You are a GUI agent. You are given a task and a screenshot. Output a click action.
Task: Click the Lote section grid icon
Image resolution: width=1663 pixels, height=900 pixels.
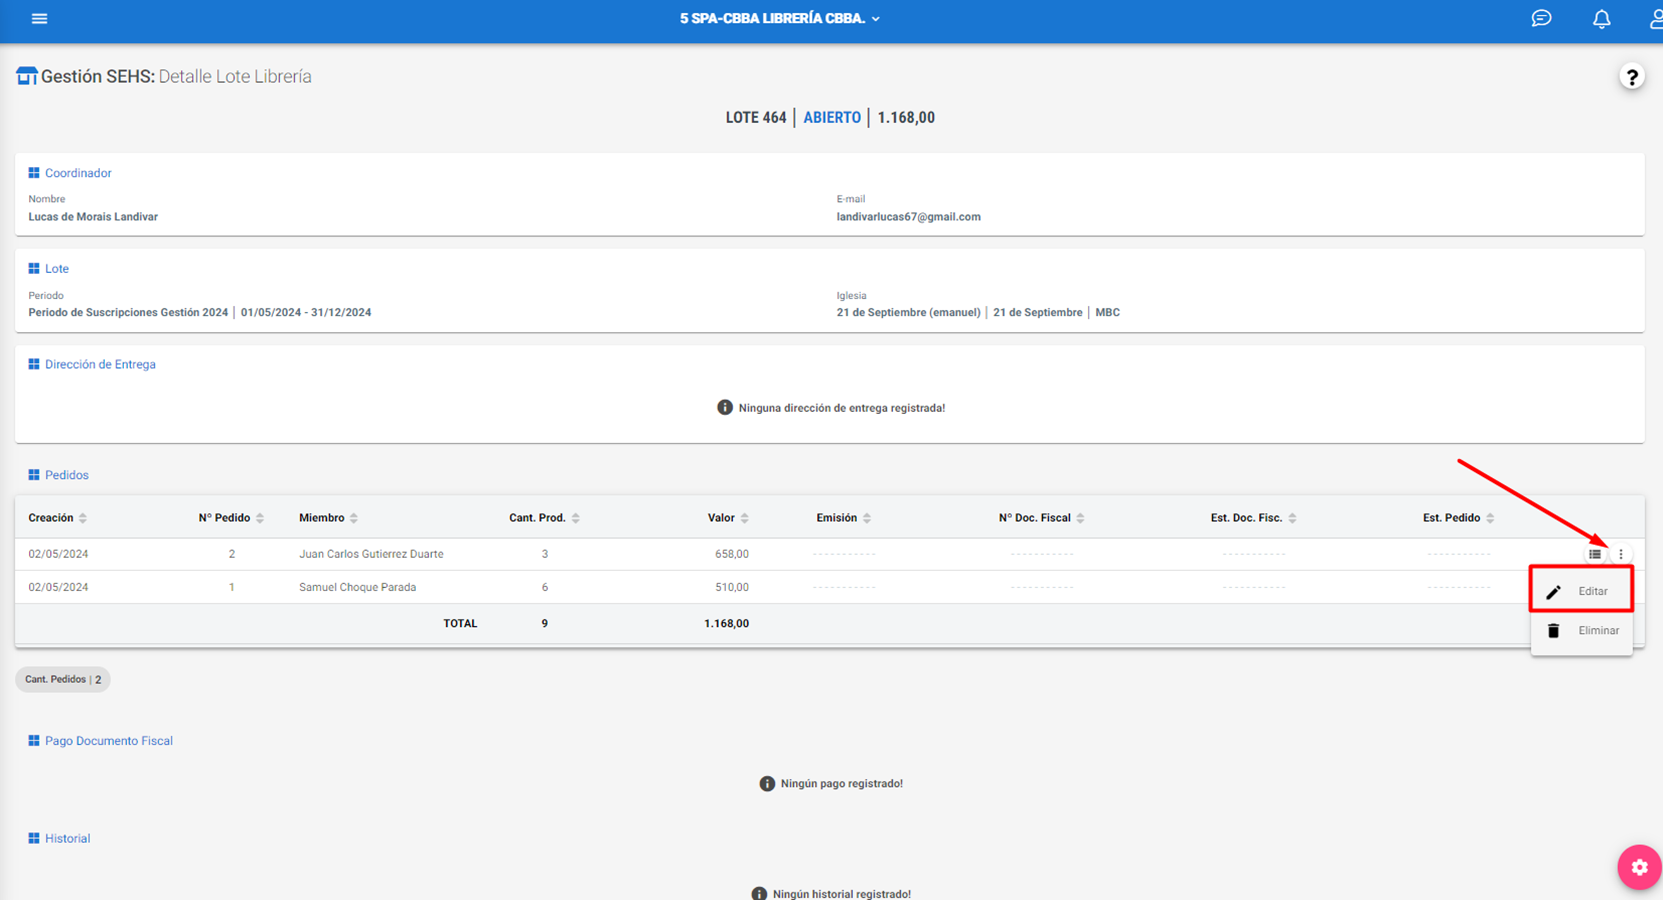34,269
